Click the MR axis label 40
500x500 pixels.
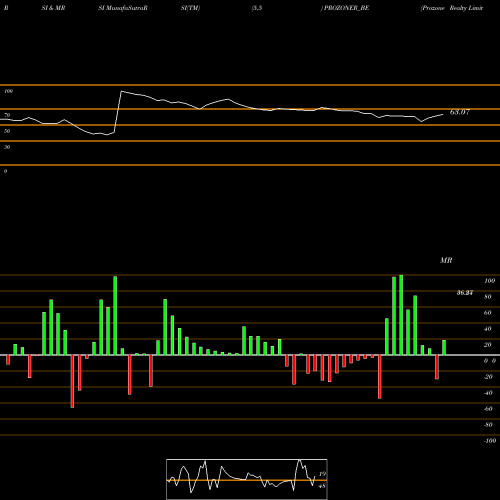(487, 329)
